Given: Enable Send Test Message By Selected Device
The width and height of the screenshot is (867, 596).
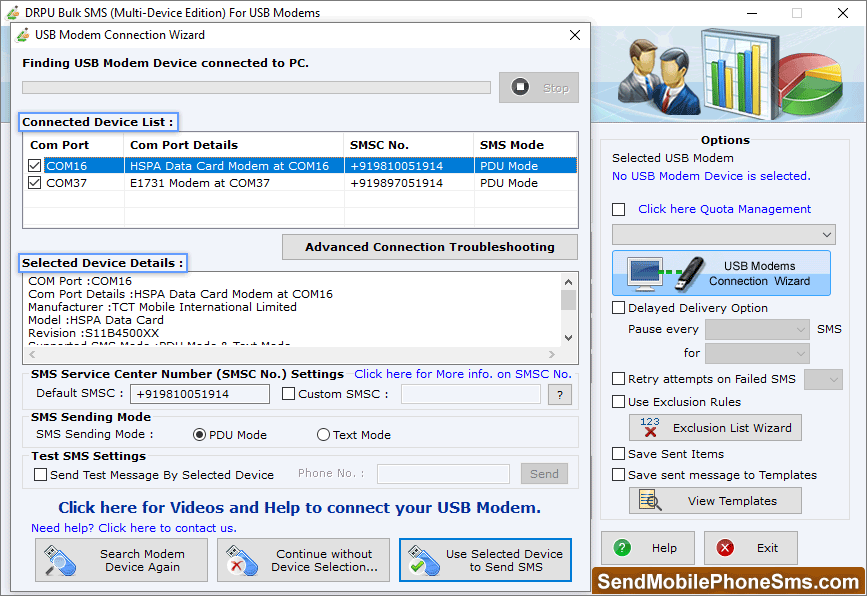Looking at the screenshot, I should [x=40, y=474].
